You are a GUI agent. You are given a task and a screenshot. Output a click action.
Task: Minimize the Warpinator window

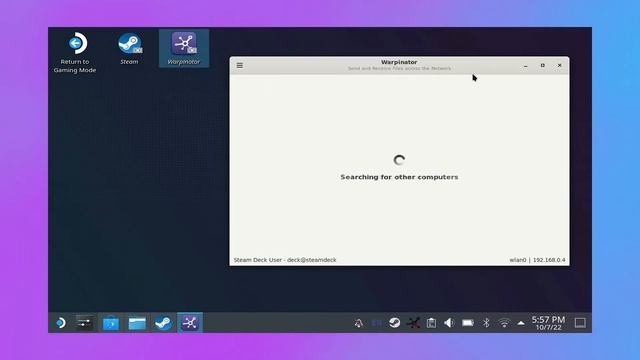point(526,66)
